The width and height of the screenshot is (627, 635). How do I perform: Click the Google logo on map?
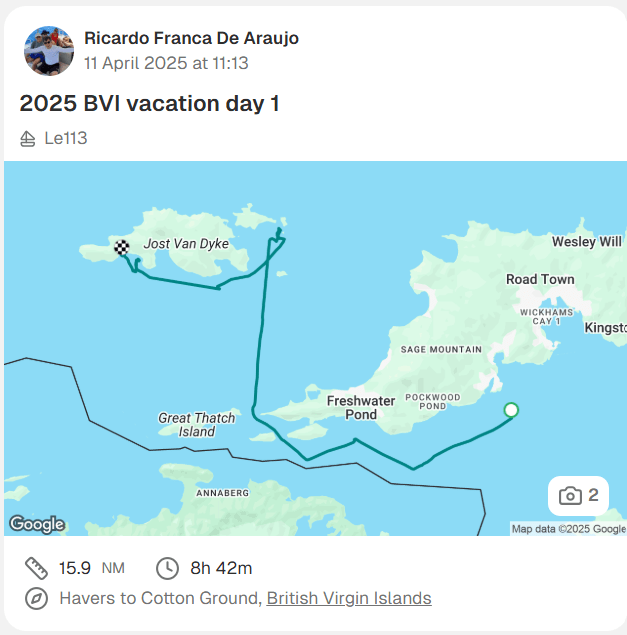pyautogui.click(x=37, y=524)
